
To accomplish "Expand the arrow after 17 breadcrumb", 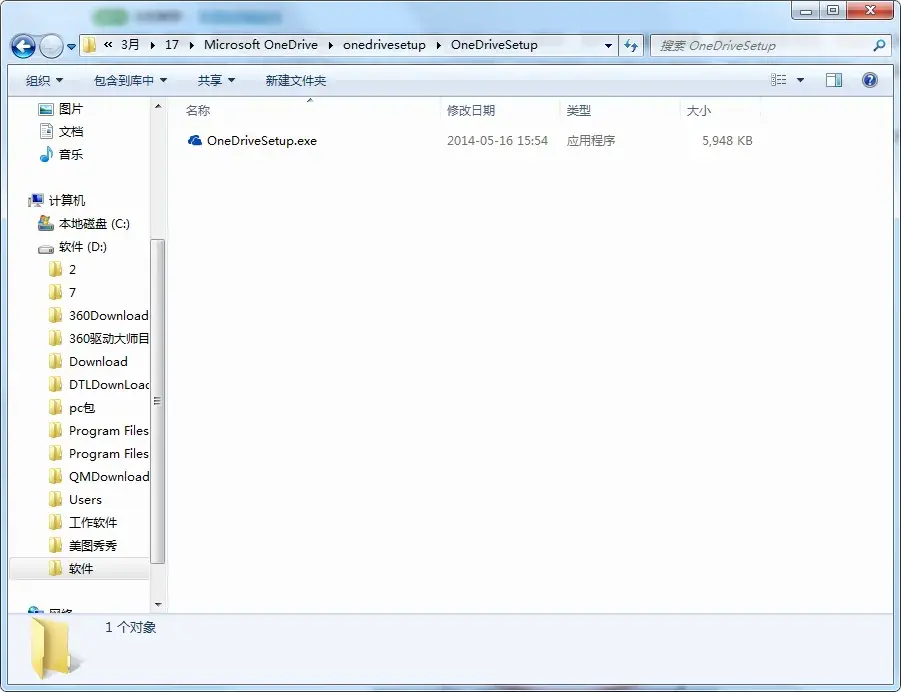I will [191, 45].
